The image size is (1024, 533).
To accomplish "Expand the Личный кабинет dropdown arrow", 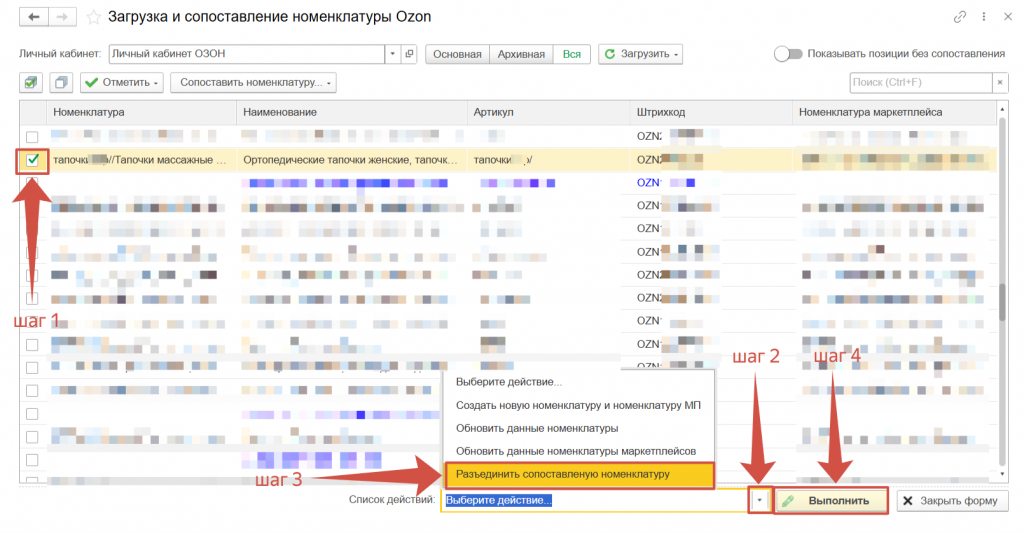I will click(x=393, y=54).
